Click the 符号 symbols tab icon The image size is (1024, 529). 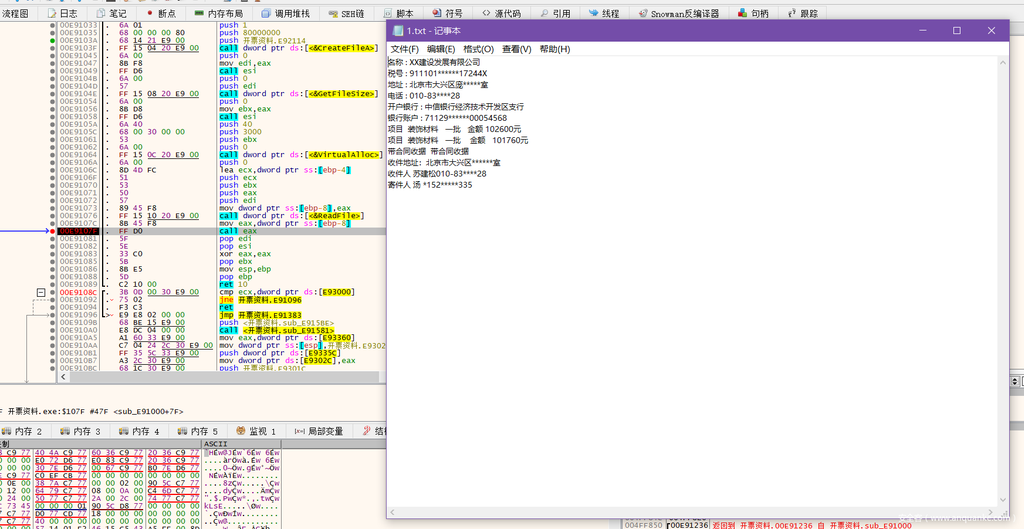(435, 14)
